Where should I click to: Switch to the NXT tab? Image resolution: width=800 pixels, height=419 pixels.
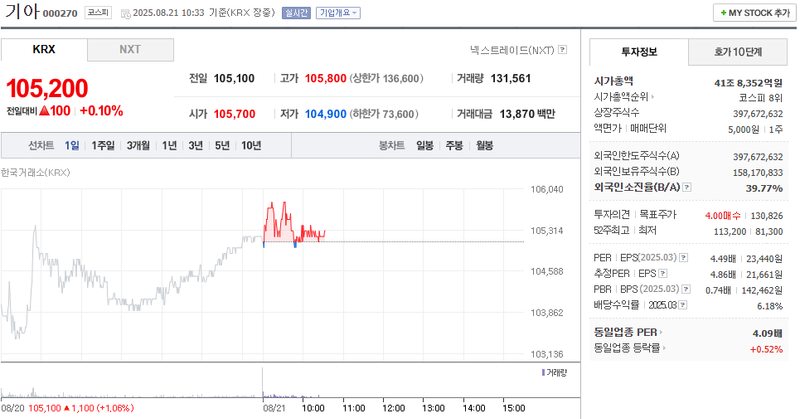(x=130, y=50)
